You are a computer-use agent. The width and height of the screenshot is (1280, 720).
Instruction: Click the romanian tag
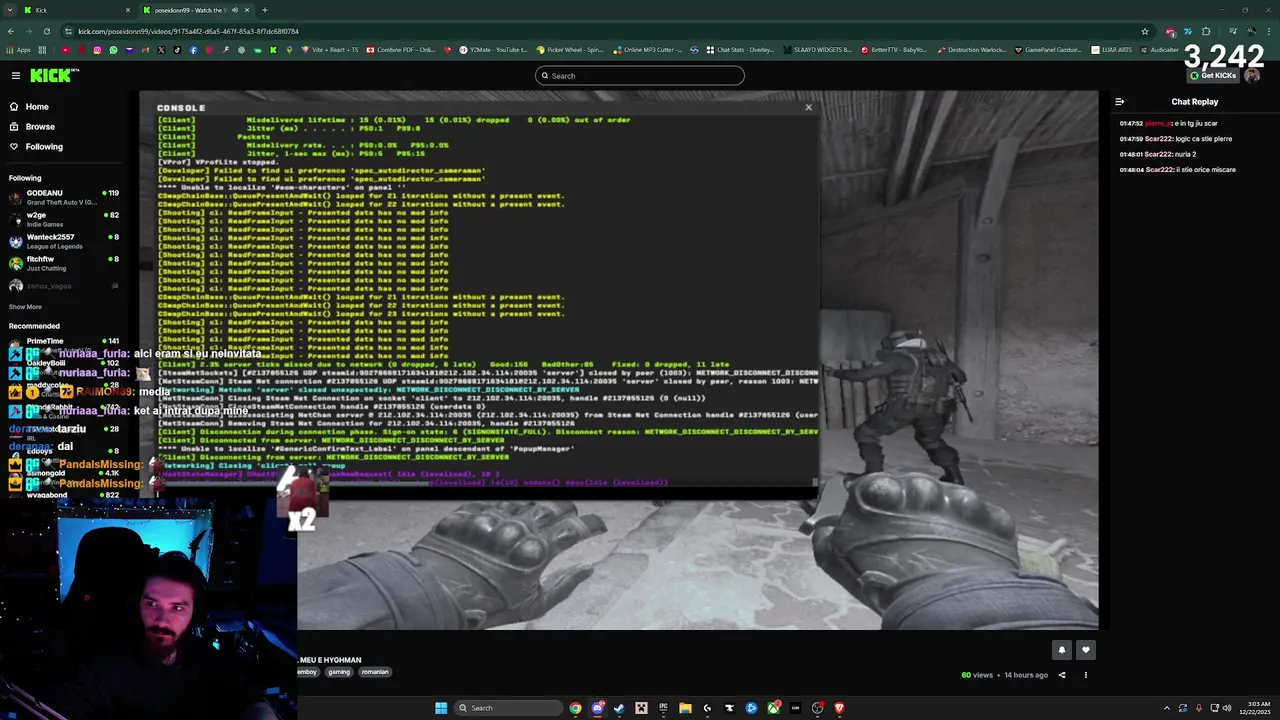[x=375, y=672]
